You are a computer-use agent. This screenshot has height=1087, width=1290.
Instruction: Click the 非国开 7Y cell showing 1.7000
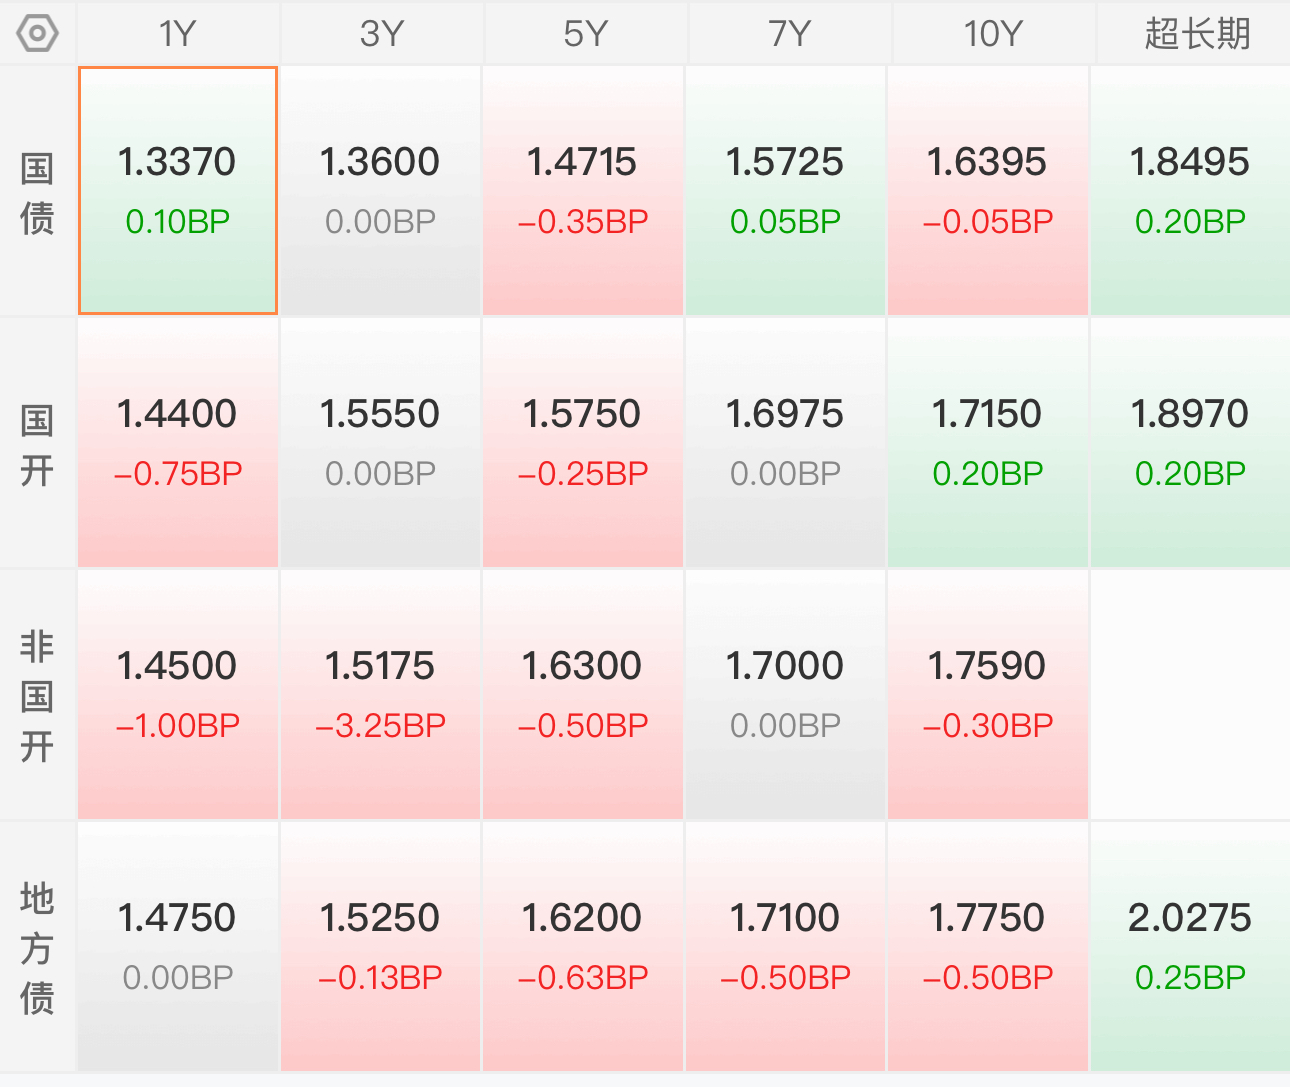pos(785,695)
